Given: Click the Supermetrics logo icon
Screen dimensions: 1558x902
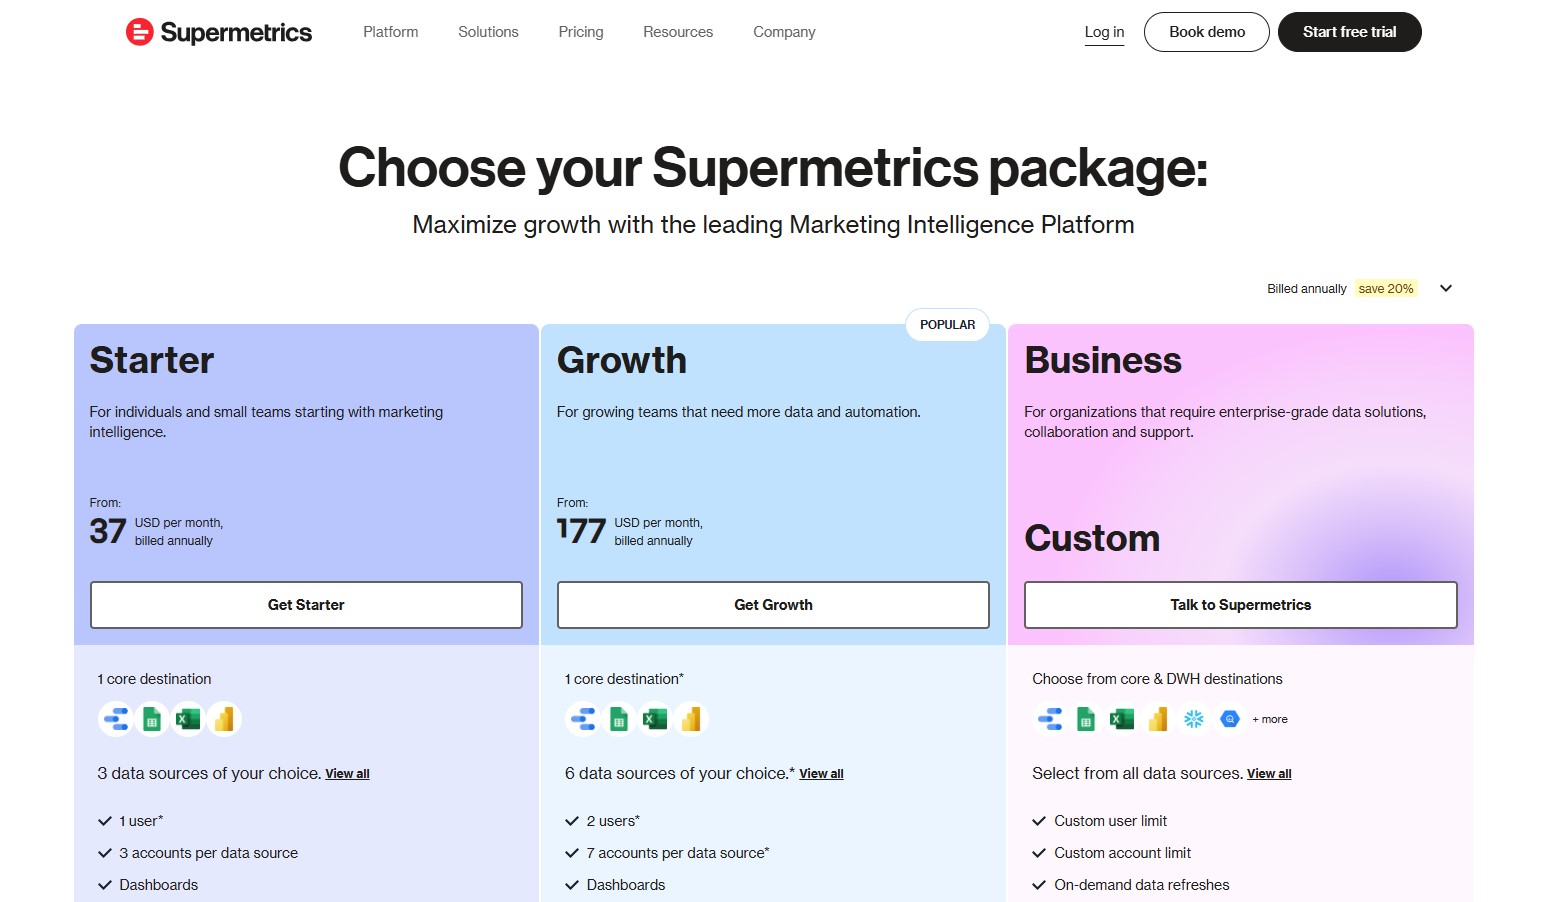Looking at the screenshot, I should point(139,32).
